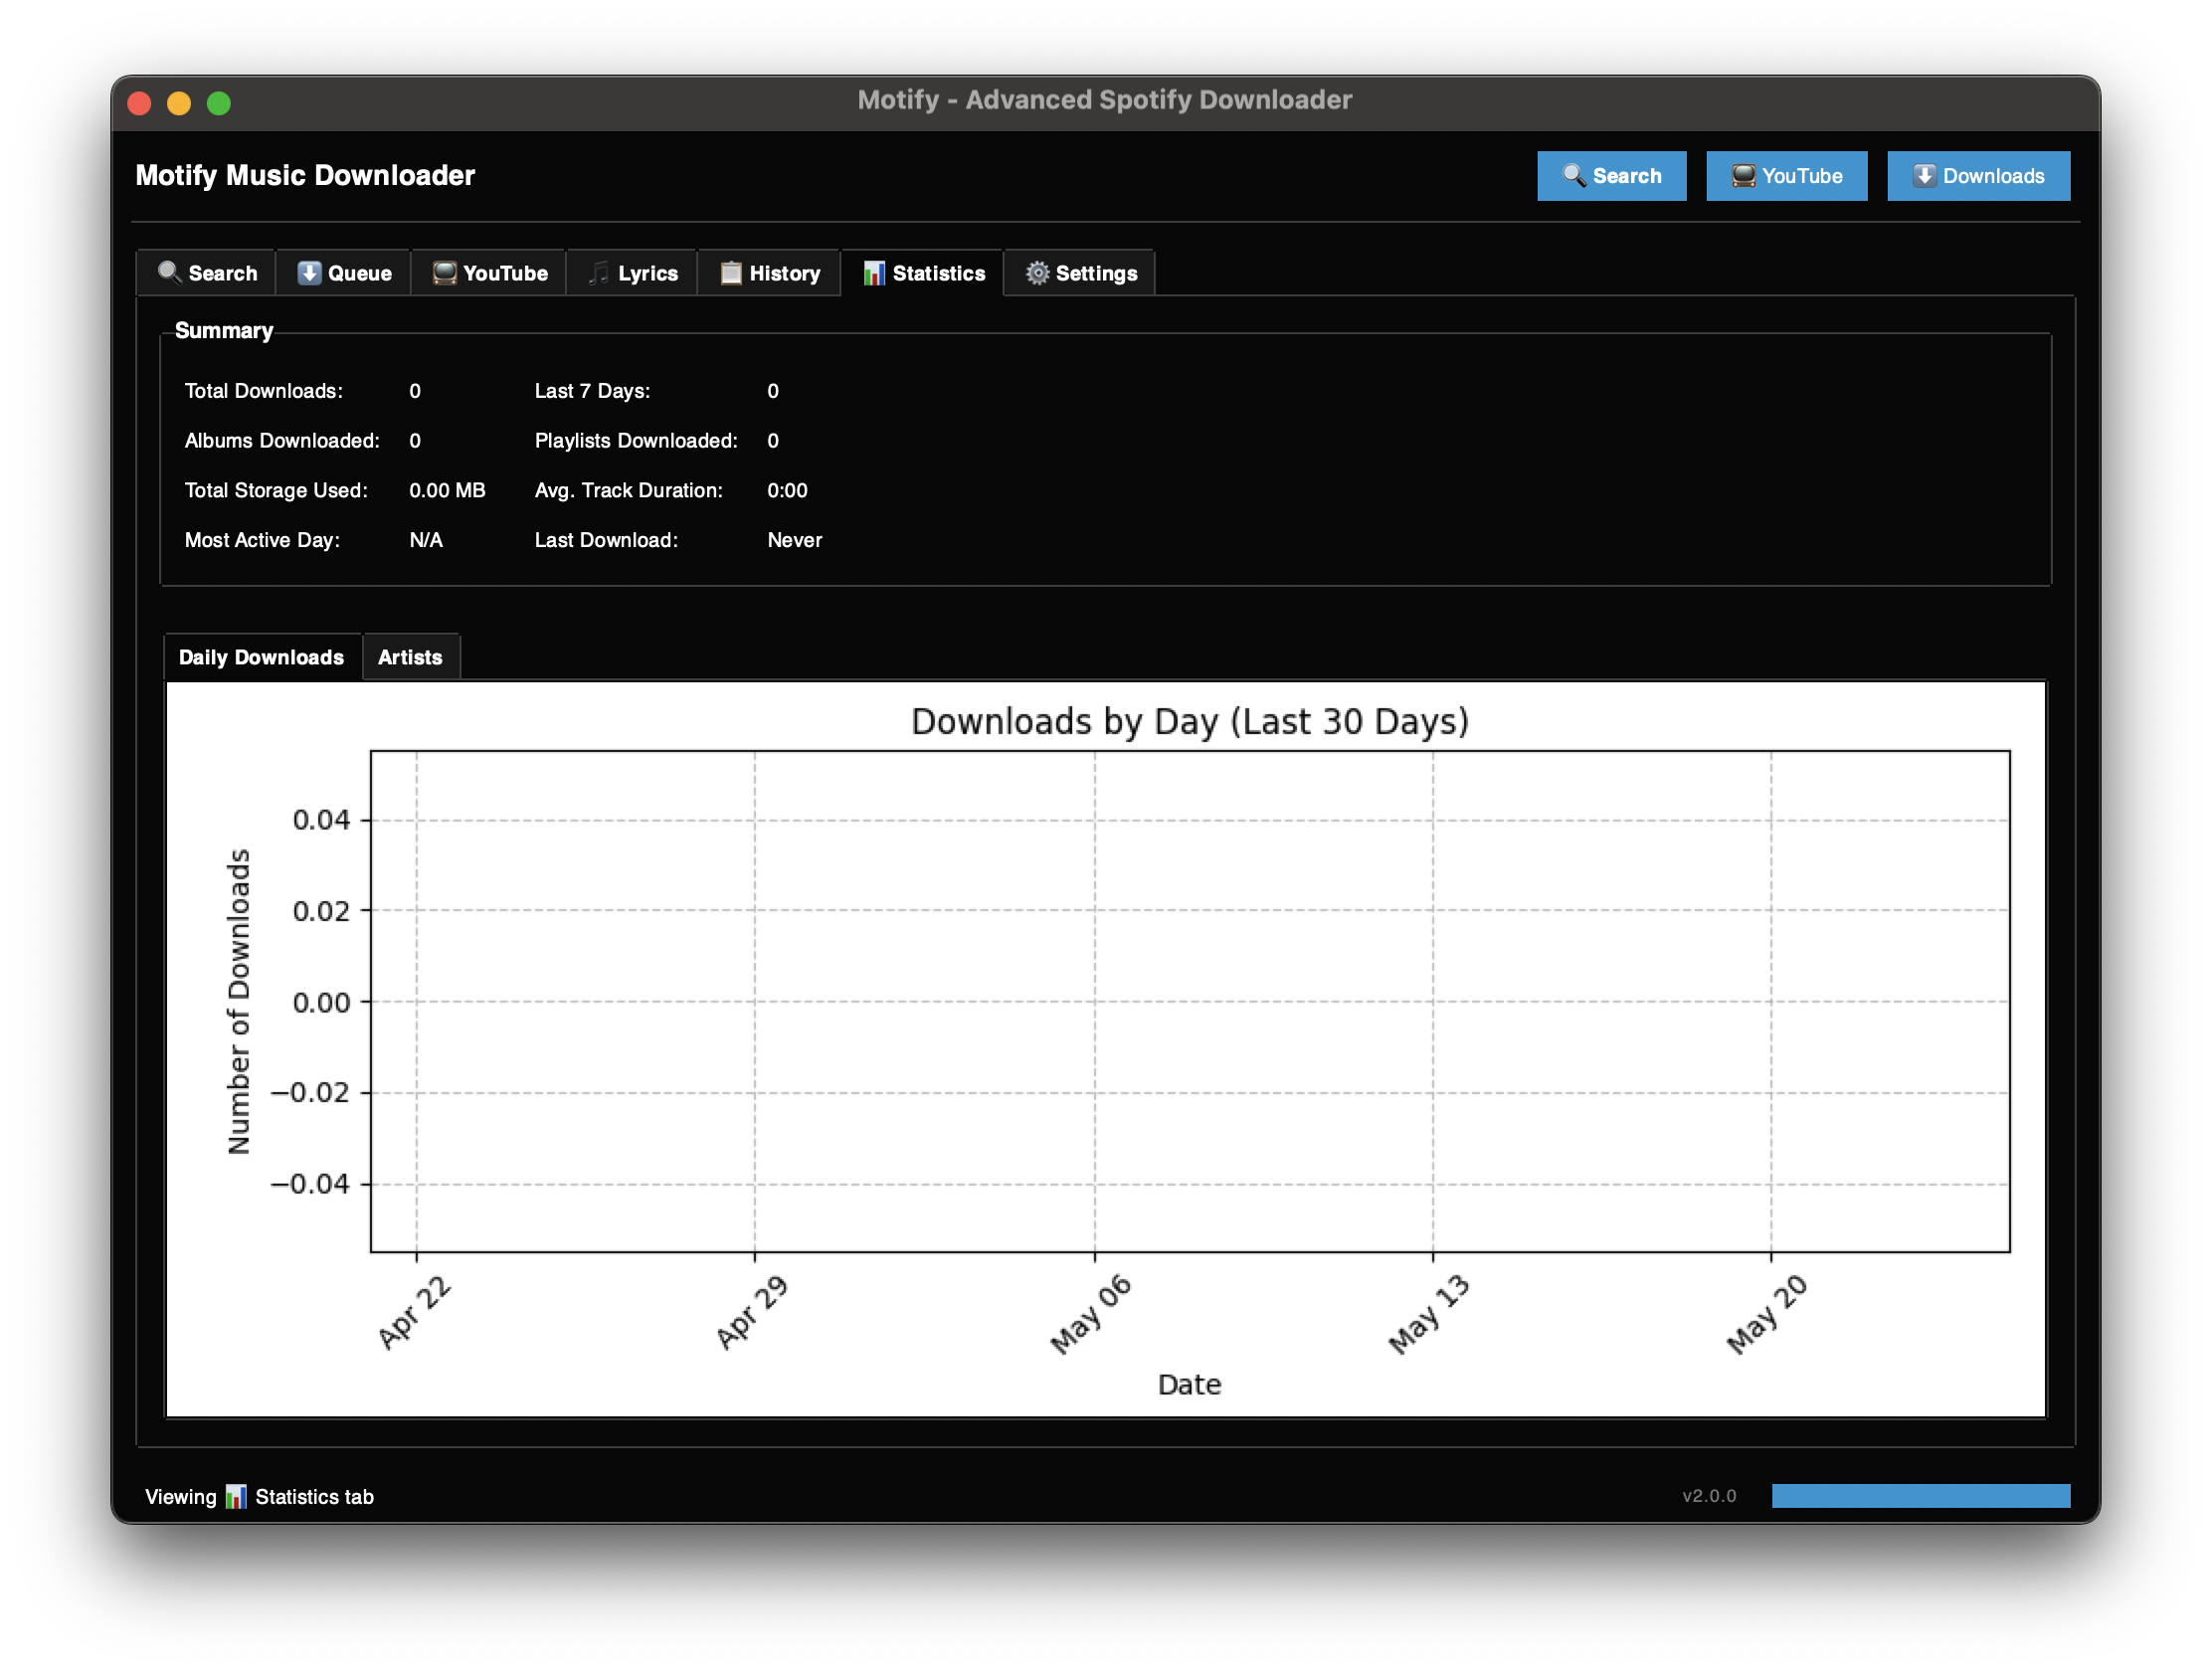Screen dimensions: 2212x1671
Task: Click the 'May 13' date axis label
Action: click(1429, 1314)
